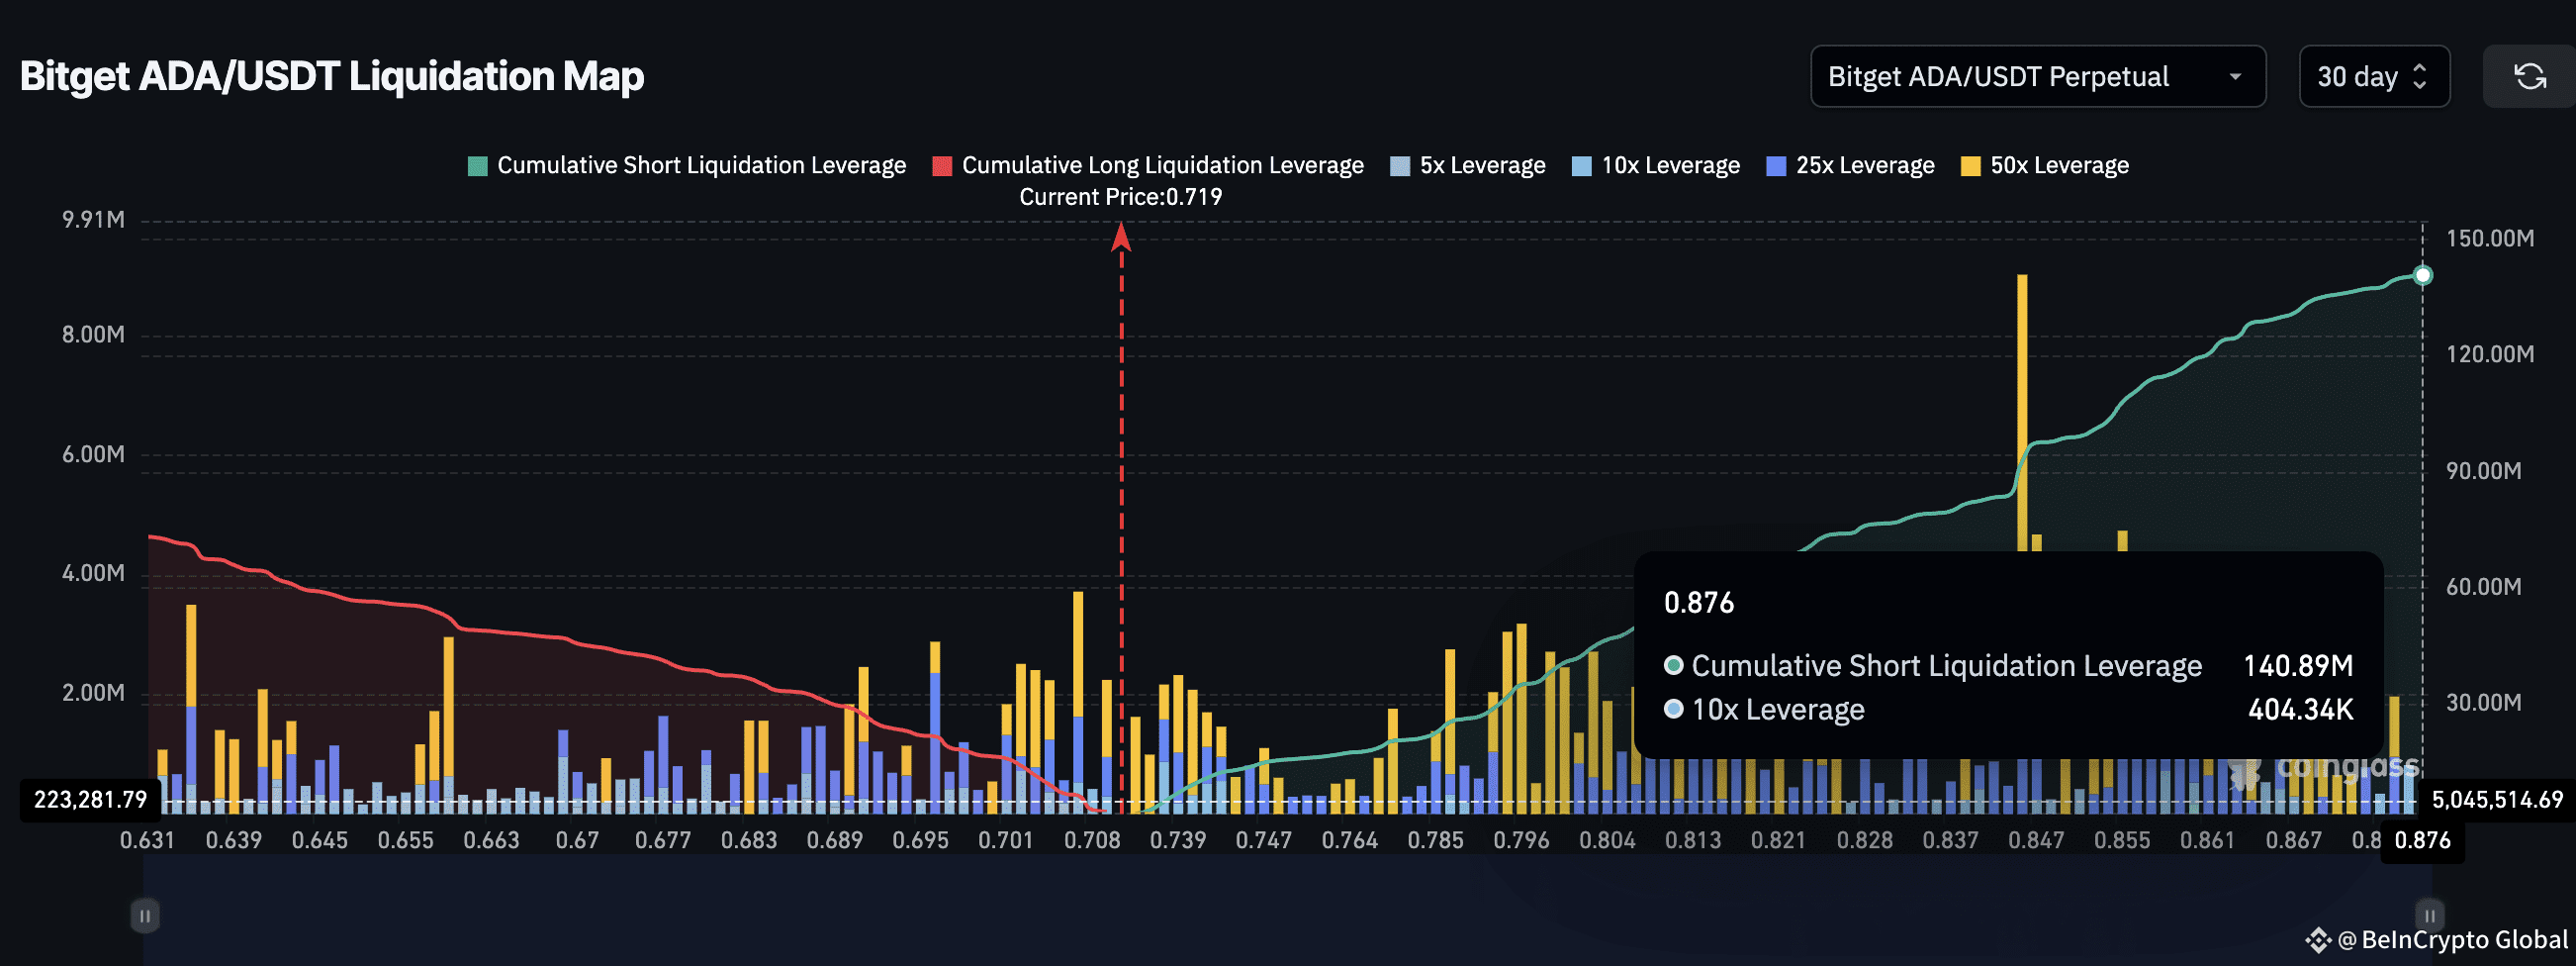Click the 0.876 x-axis highlighted label
Screen dimensions: 2576x966
pyautogui.click(x=2423, y=840)
